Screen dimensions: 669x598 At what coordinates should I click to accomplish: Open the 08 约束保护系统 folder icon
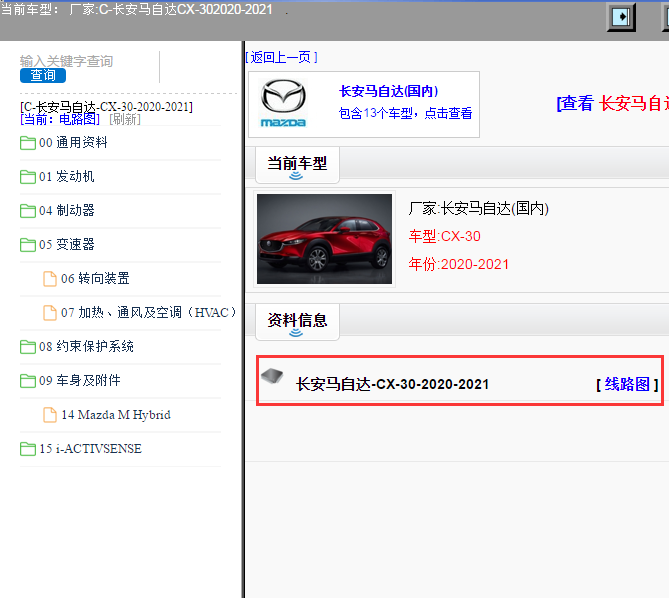coord(28,346)
